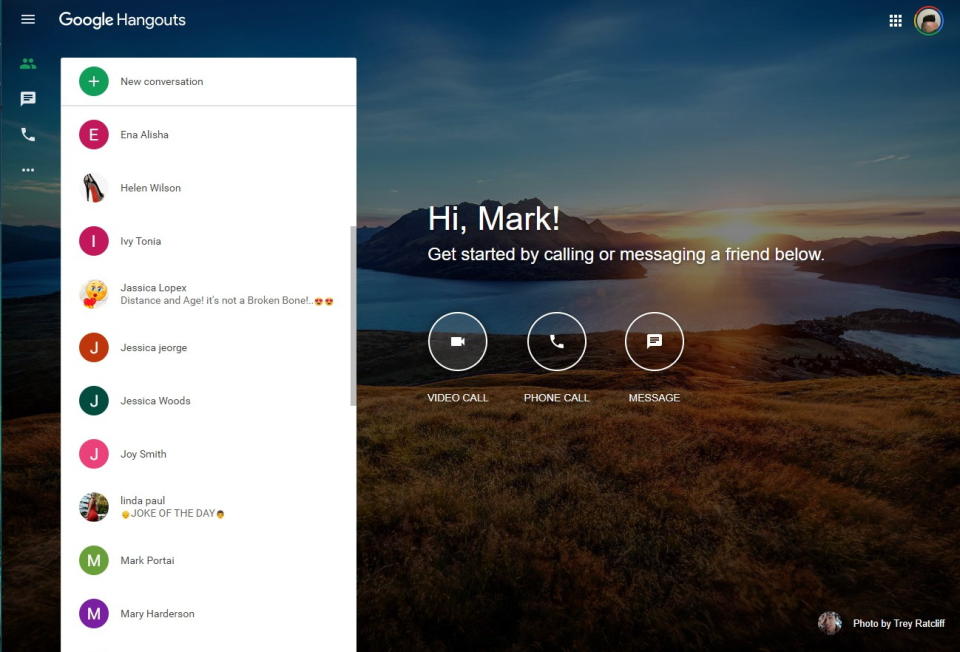The height and width of the screenshot is (652, 960).
Task: Open the navigation hamburger menu
Action: [x=27, y=19]
